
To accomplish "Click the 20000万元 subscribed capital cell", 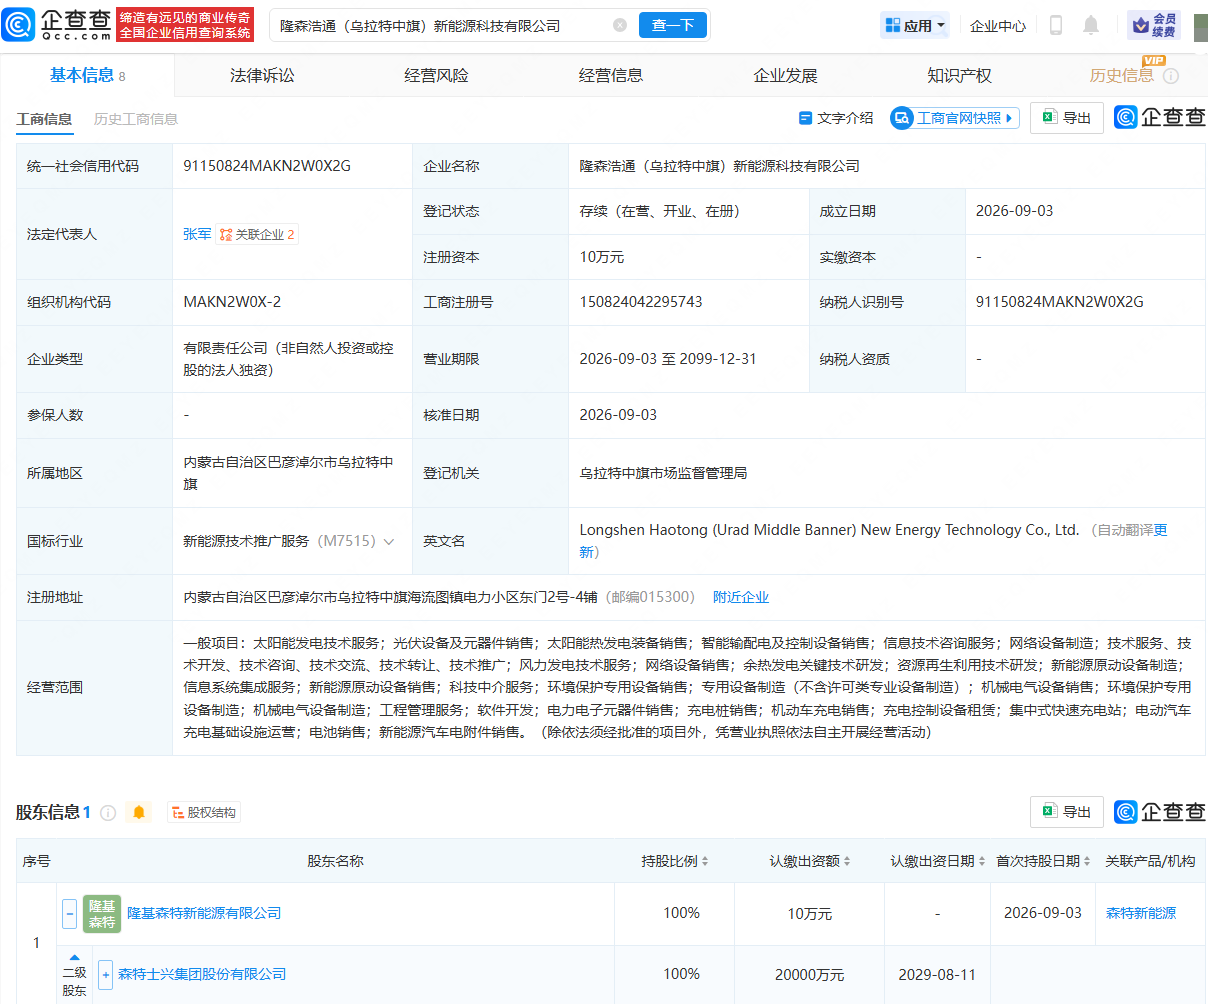I will (x=810, y=974).
